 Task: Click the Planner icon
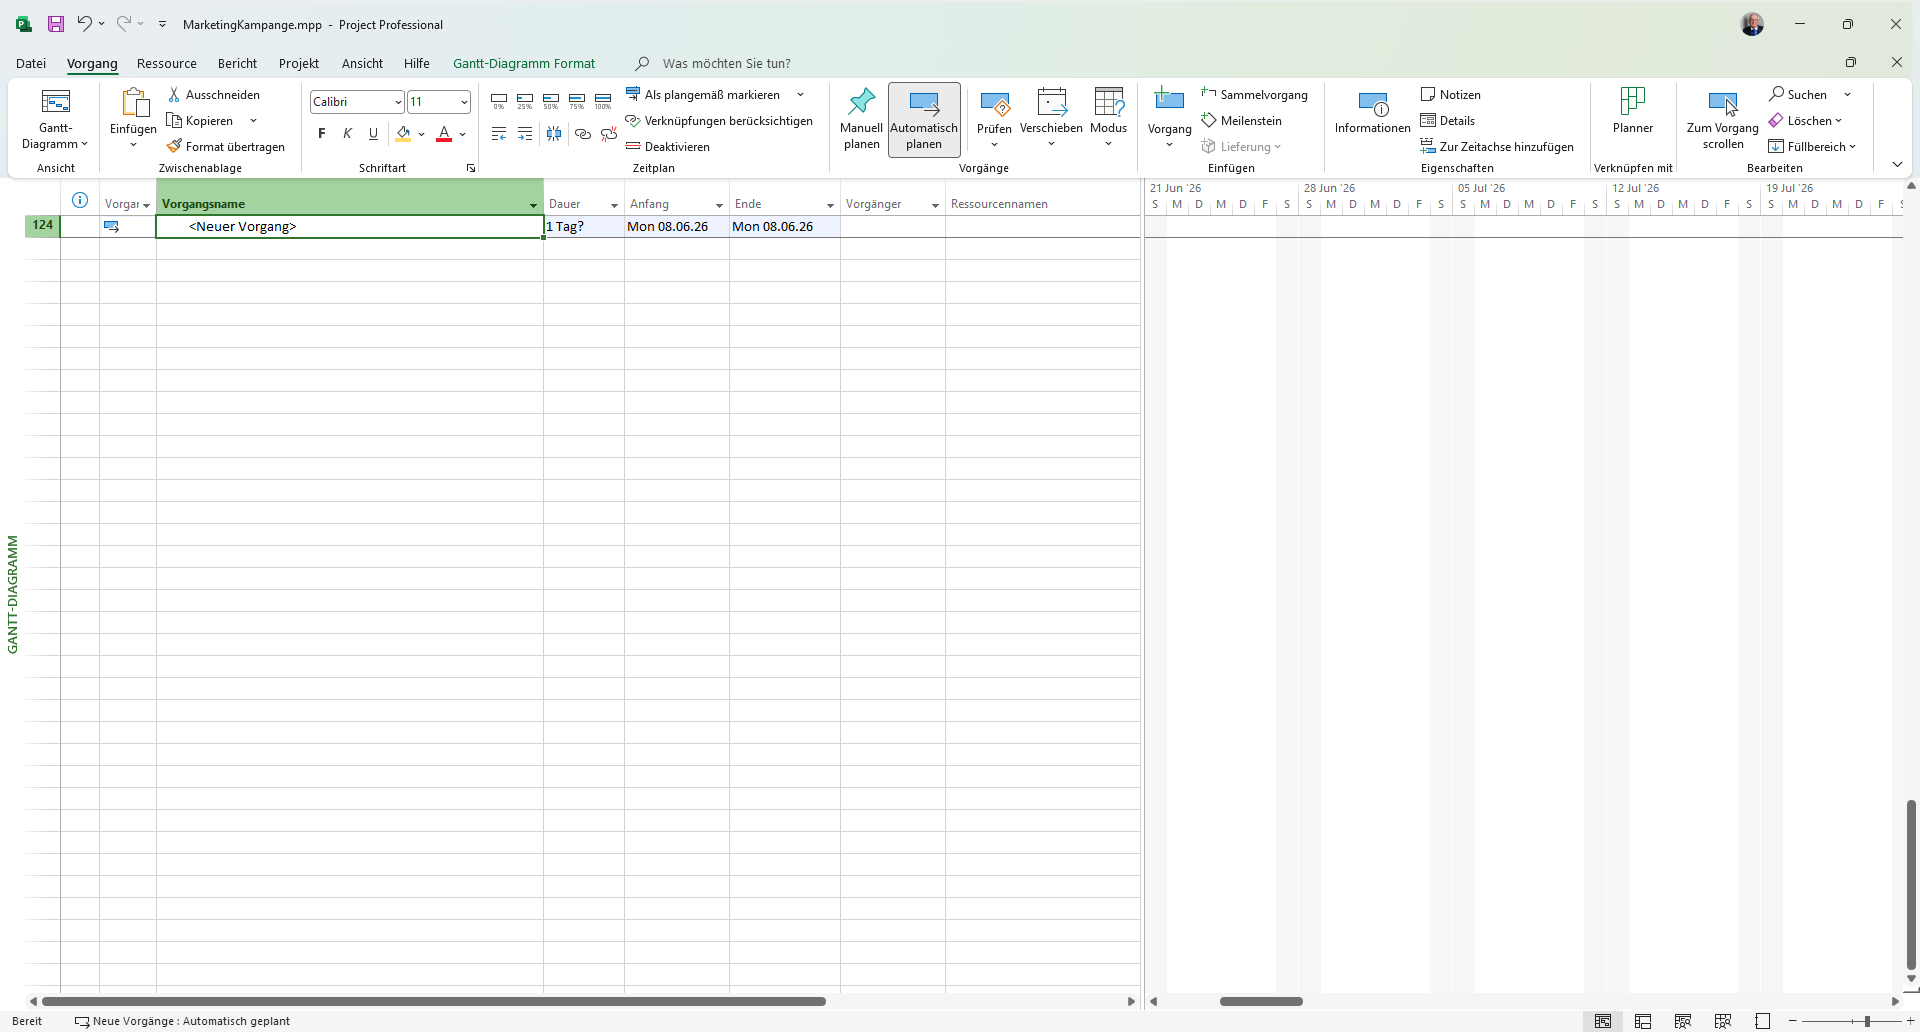pos(1633,101)
